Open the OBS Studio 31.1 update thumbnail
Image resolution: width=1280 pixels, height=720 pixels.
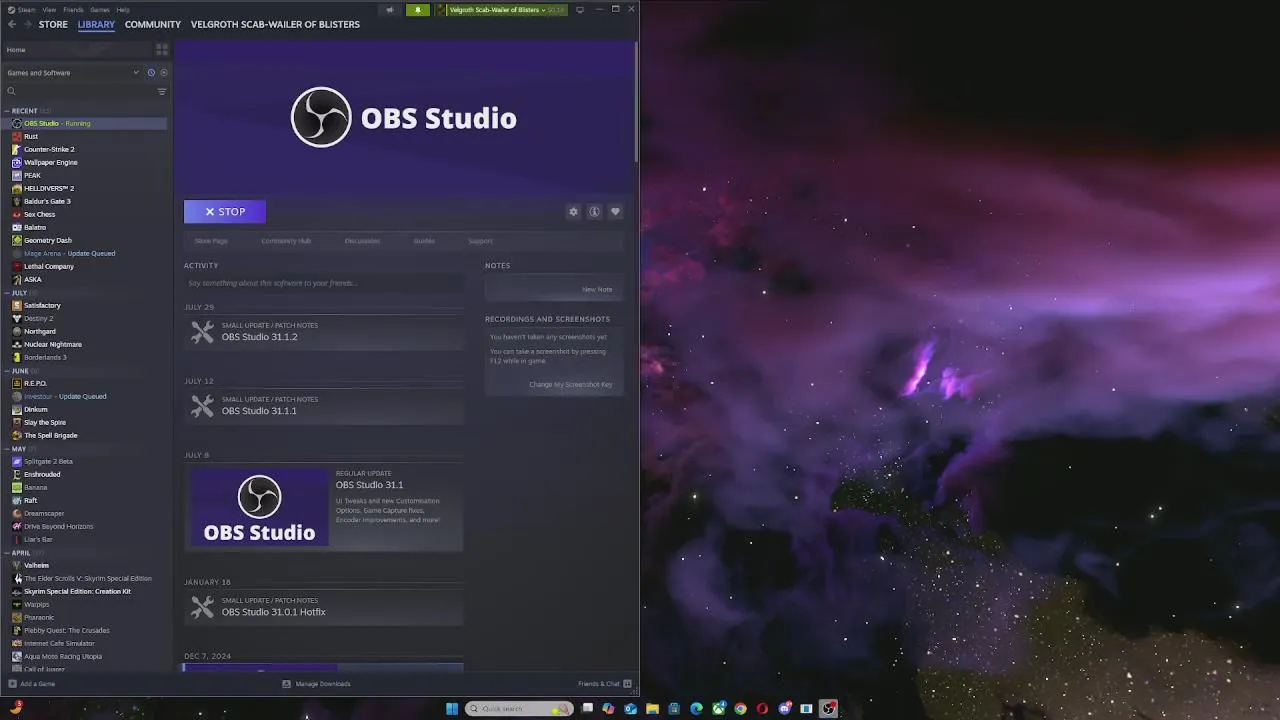[259, 509]
